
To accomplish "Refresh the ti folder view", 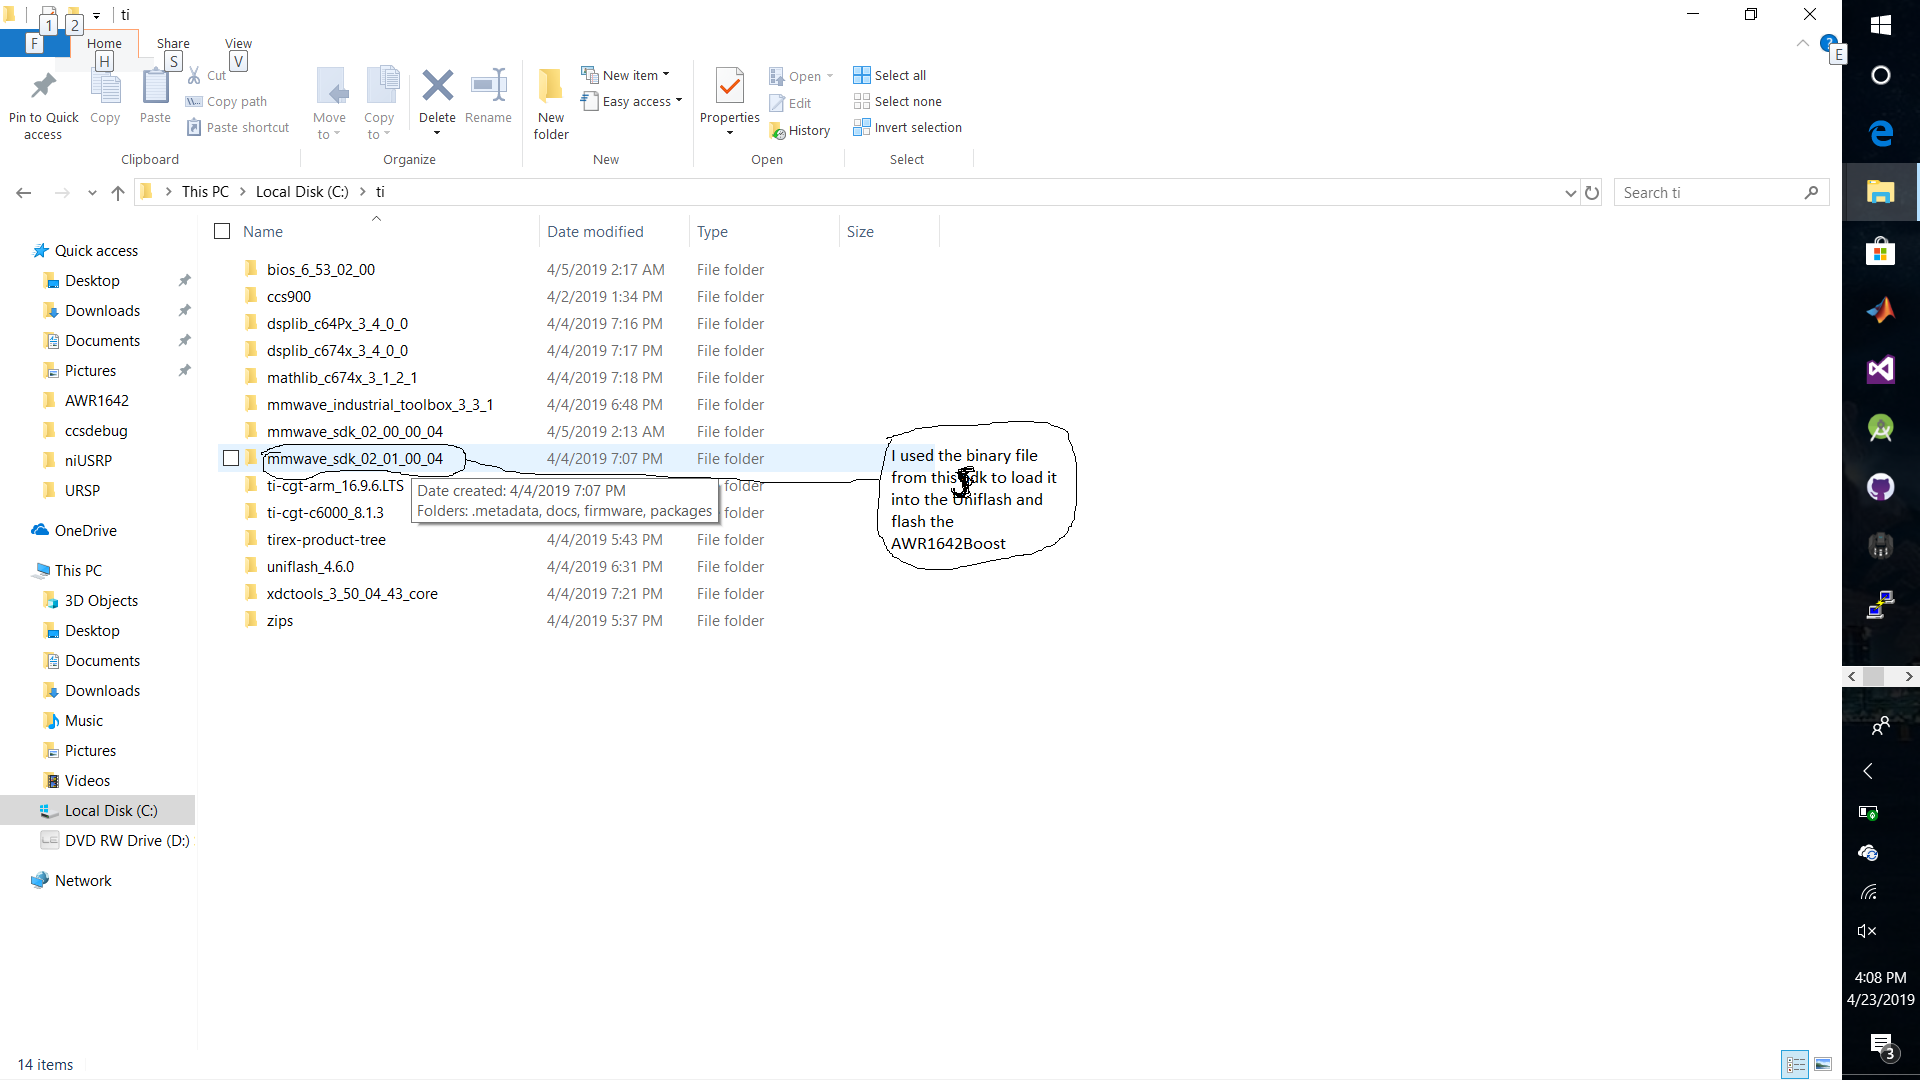I will [1592, 192].
